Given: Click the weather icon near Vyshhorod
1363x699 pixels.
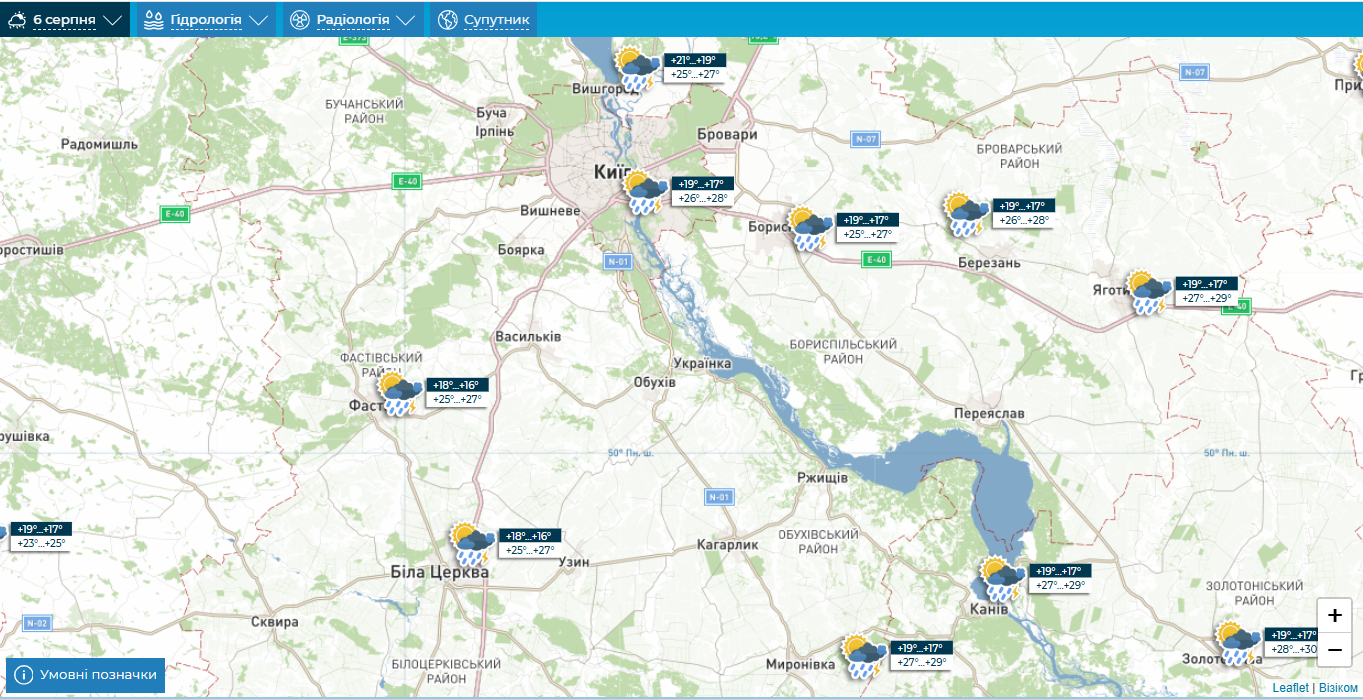Looking at the screenshot, I should tap(636, 68).
